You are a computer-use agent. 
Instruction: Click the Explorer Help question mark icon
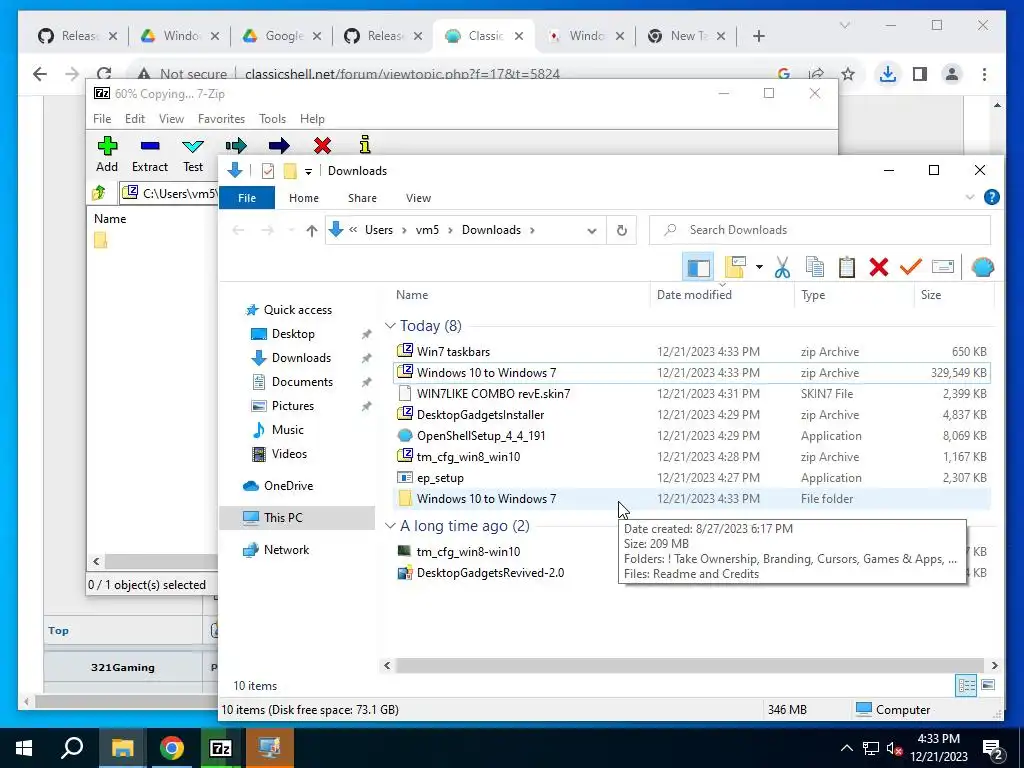pyautogui.click(x=991, y=197)
